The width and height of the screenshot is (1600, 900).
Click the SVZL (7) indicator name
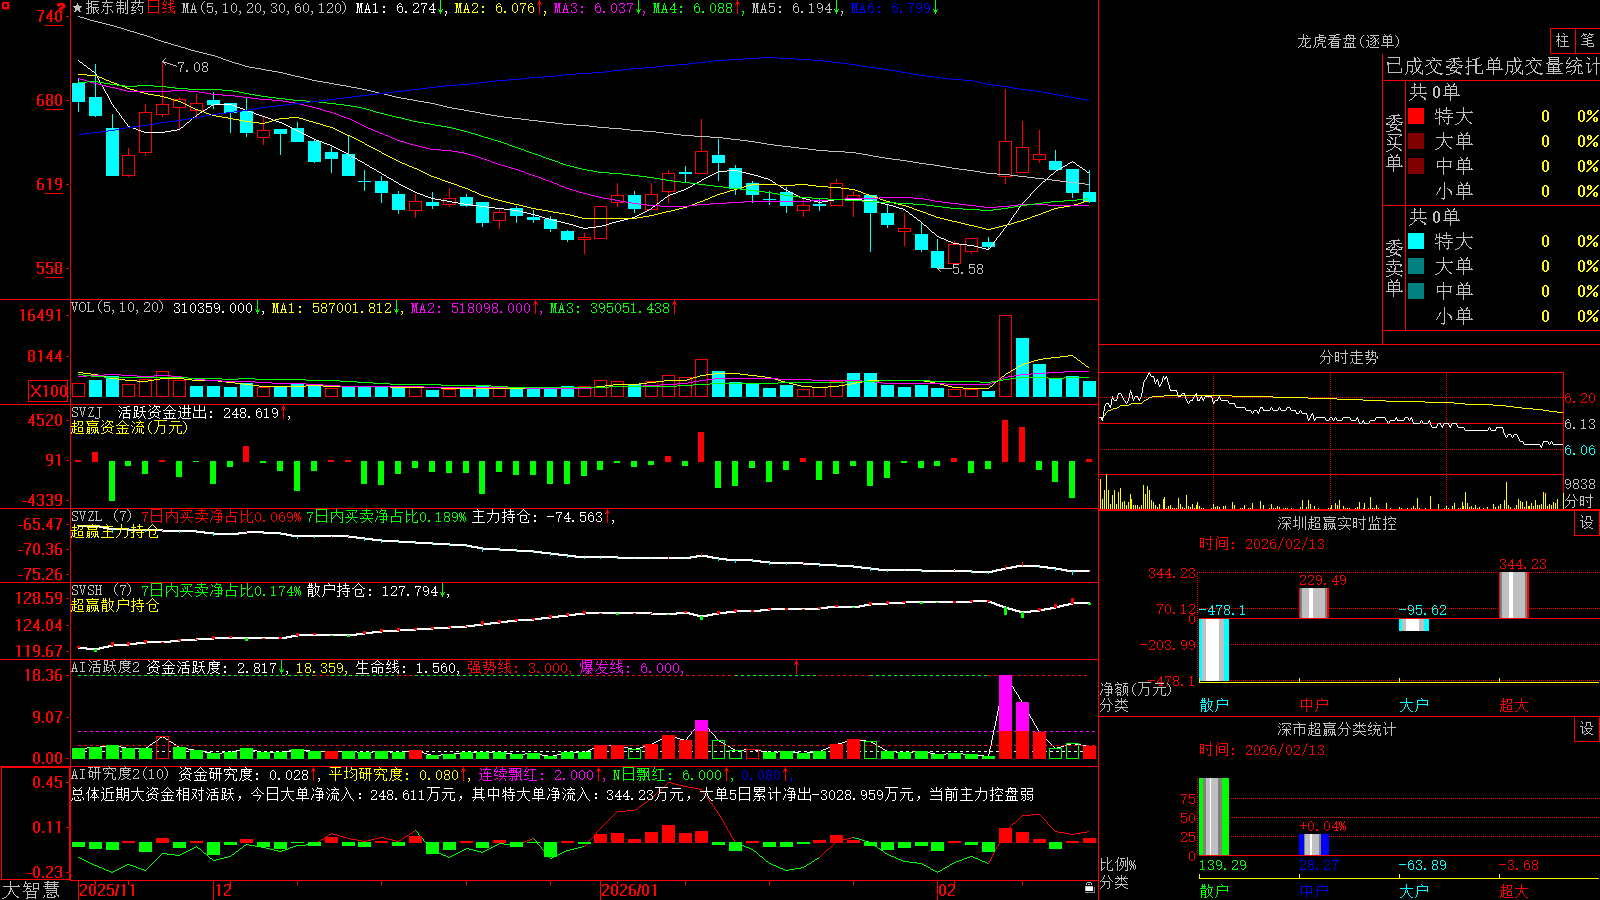[101, 517]
